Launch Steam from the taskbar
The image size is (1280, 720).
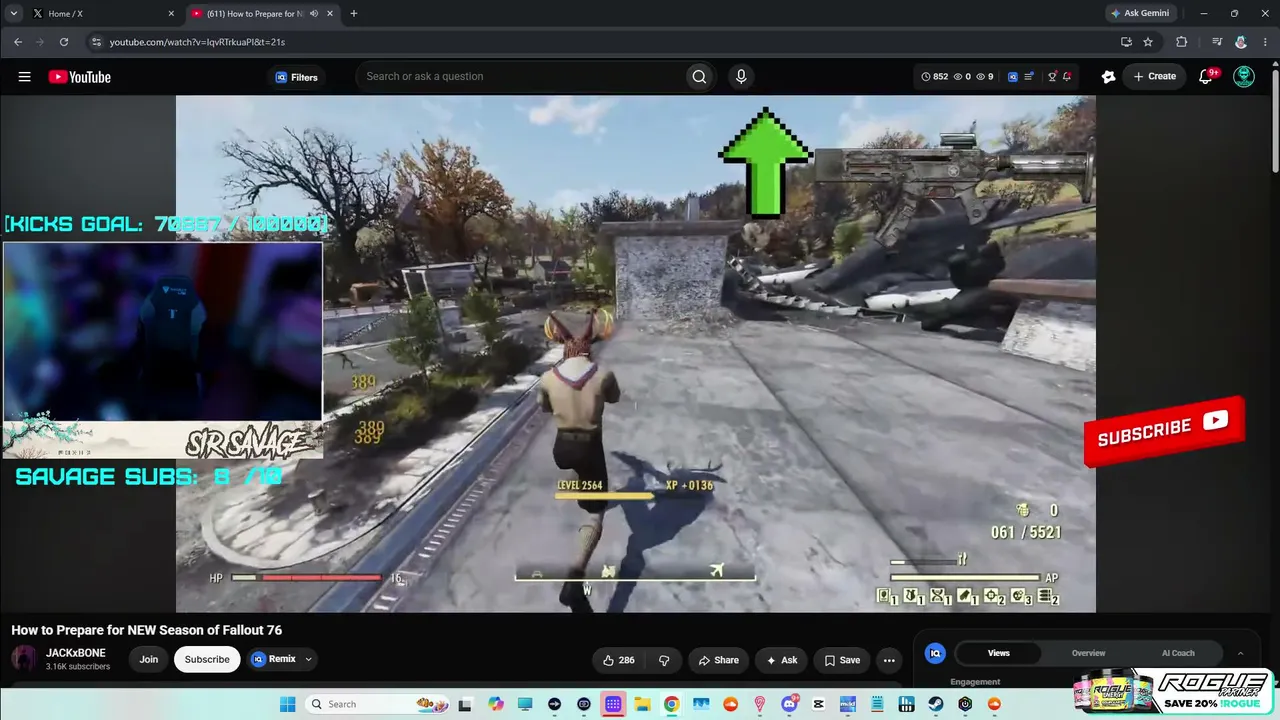point(935,704)
